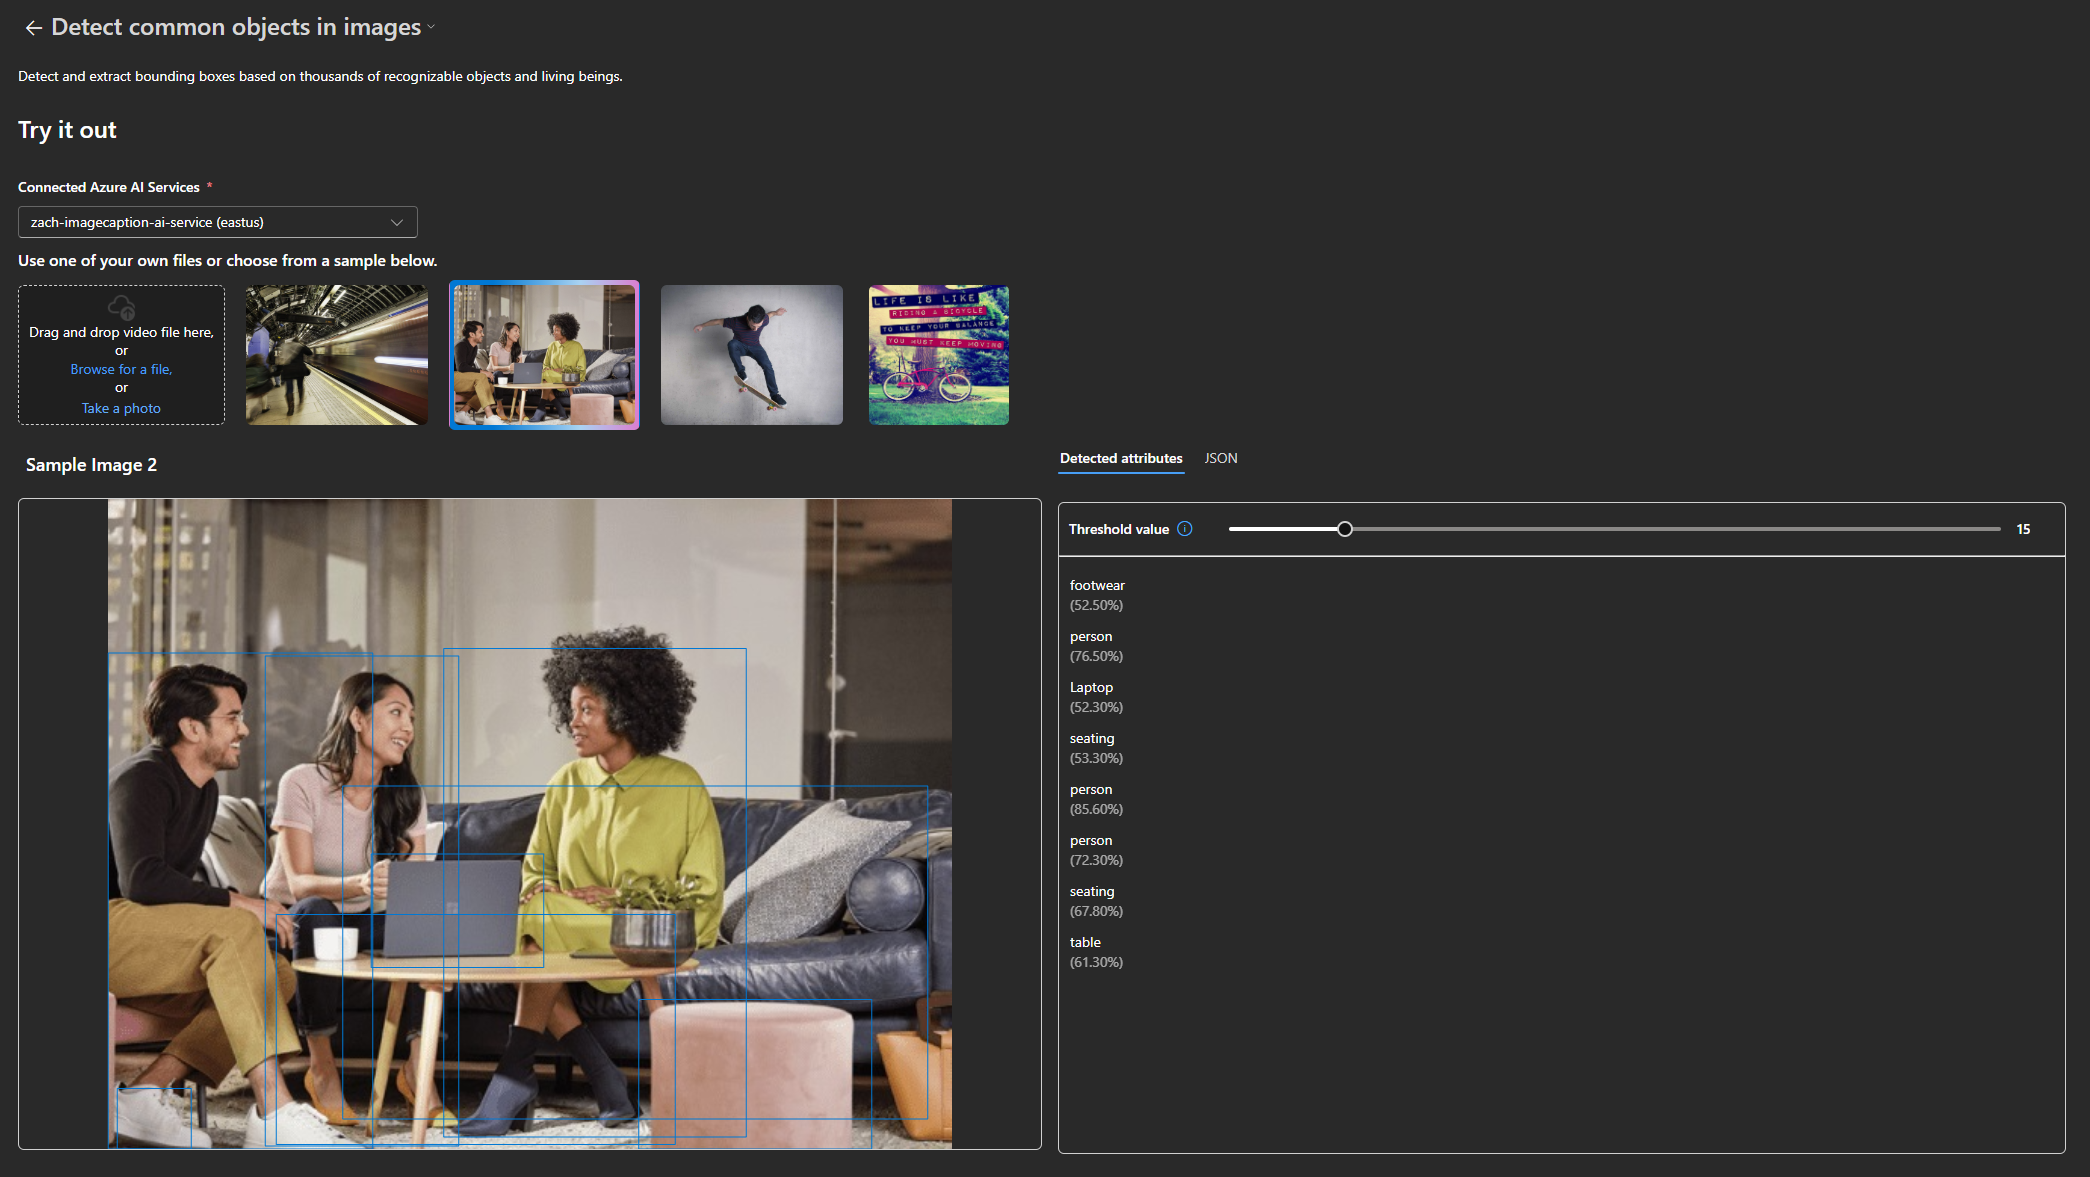The image size is (2090, 1177).
Task: Click the cloud upload icon
Action: pyautogui.click(x=121, y=307)
